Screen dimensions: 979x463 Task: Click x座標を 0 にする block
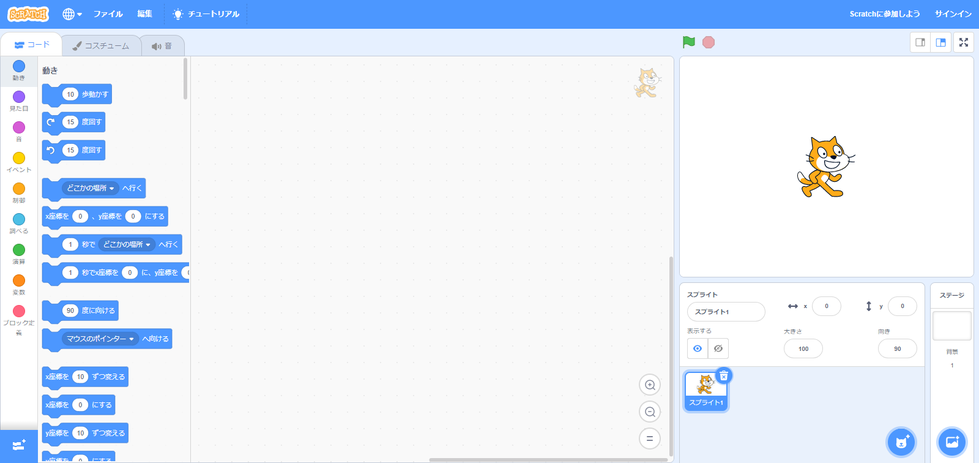78,405
